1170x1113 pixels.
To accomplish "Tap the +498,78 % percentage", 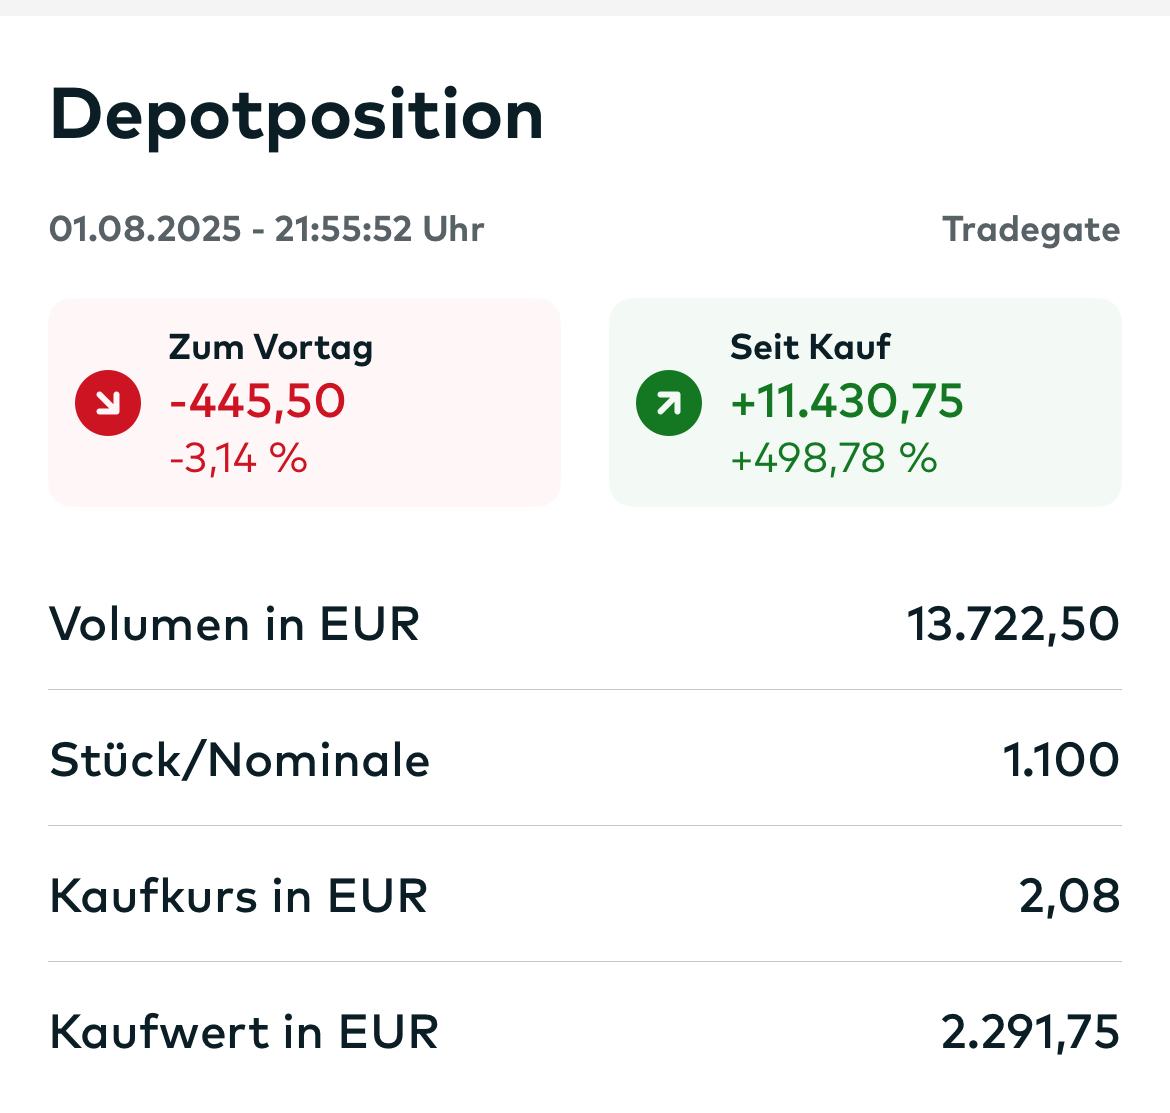I will click(834, 459).
